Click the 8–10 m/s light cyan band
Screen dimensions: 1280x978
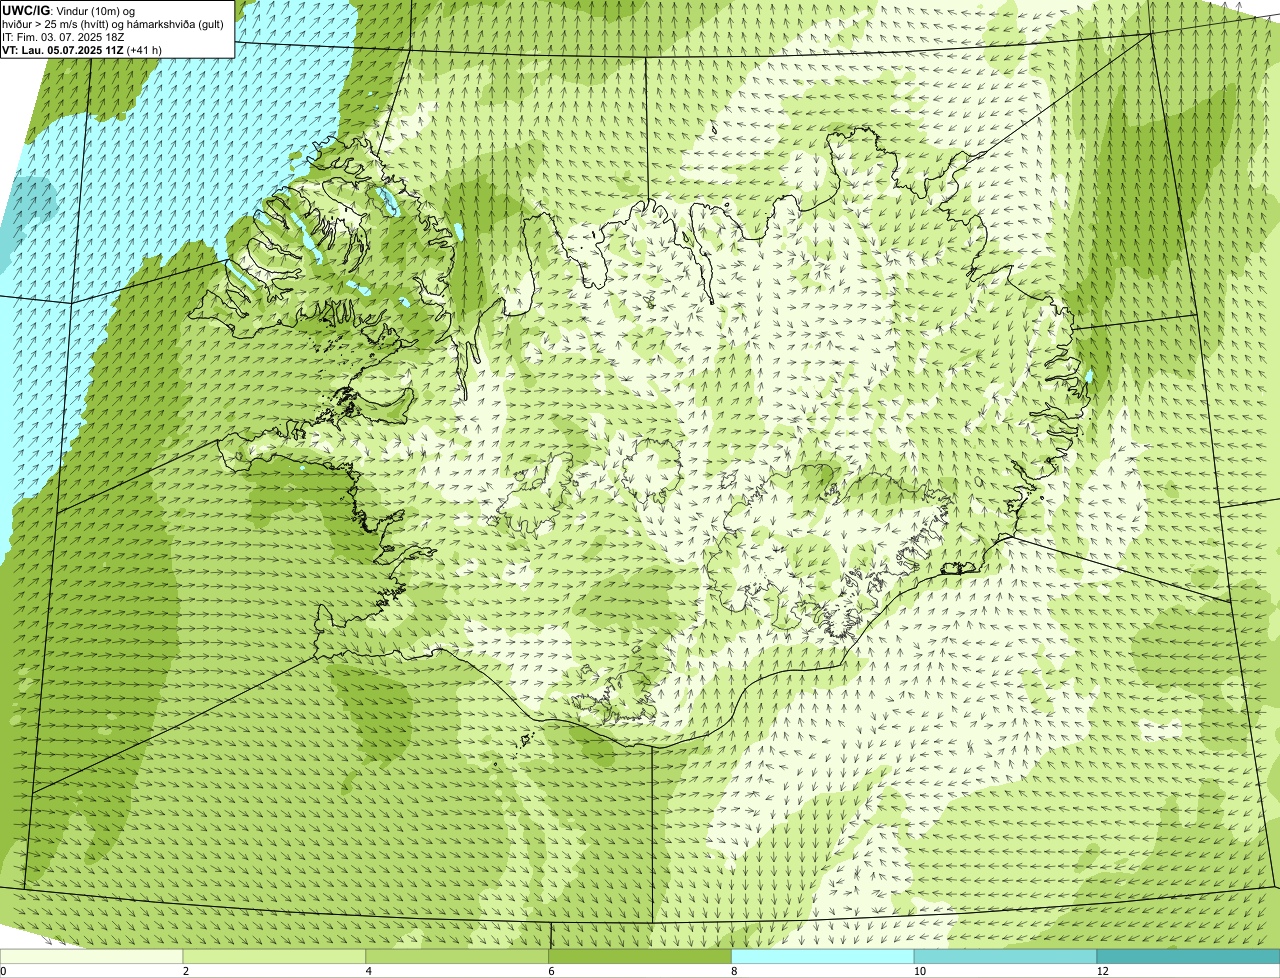click(823, 956)
